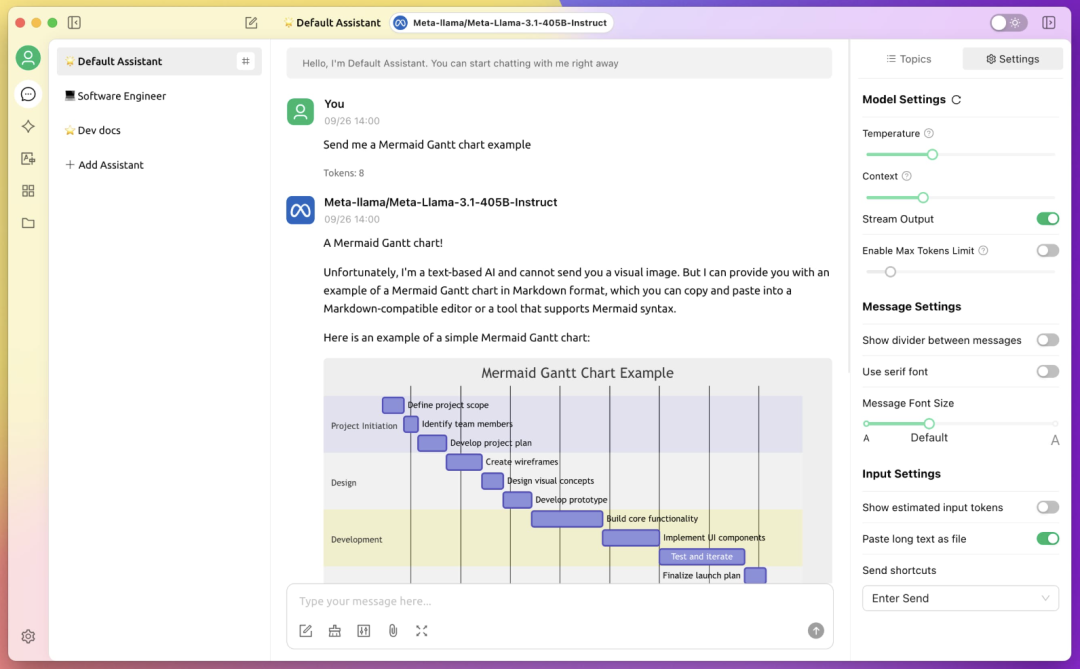This screenshot has height=669, width=1080.
Task: Adjust the Temperature slider handle
Action: click(x=932, y=154)
